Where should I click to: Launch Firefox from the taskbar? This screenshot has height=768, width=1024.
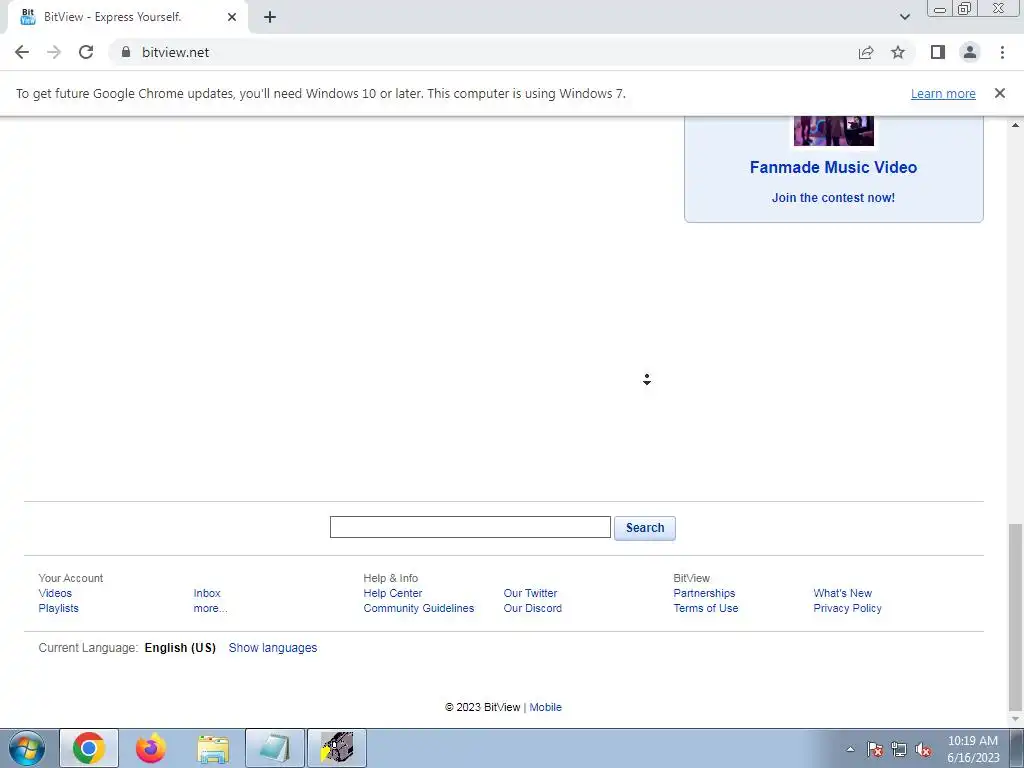coord(151,748)
